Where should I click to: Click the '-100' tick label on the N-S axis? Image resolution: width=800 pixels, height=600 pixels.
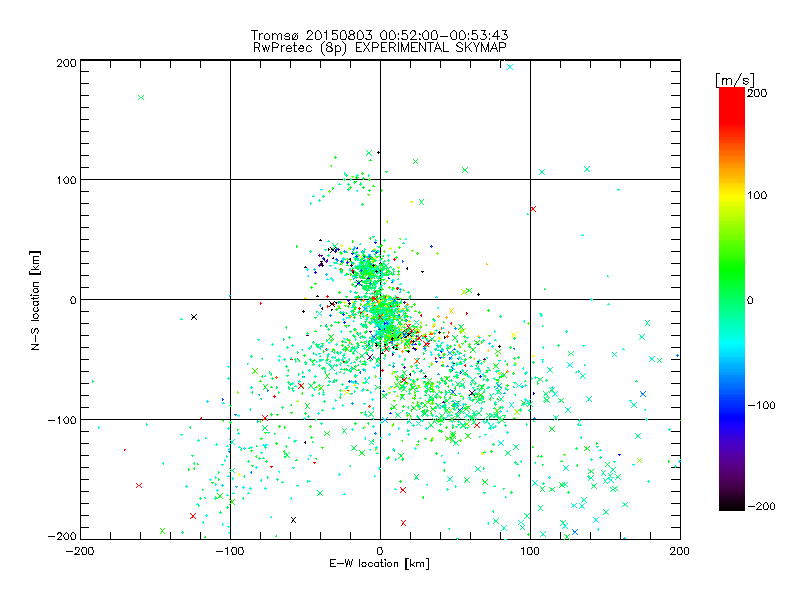tap(62, 420)
